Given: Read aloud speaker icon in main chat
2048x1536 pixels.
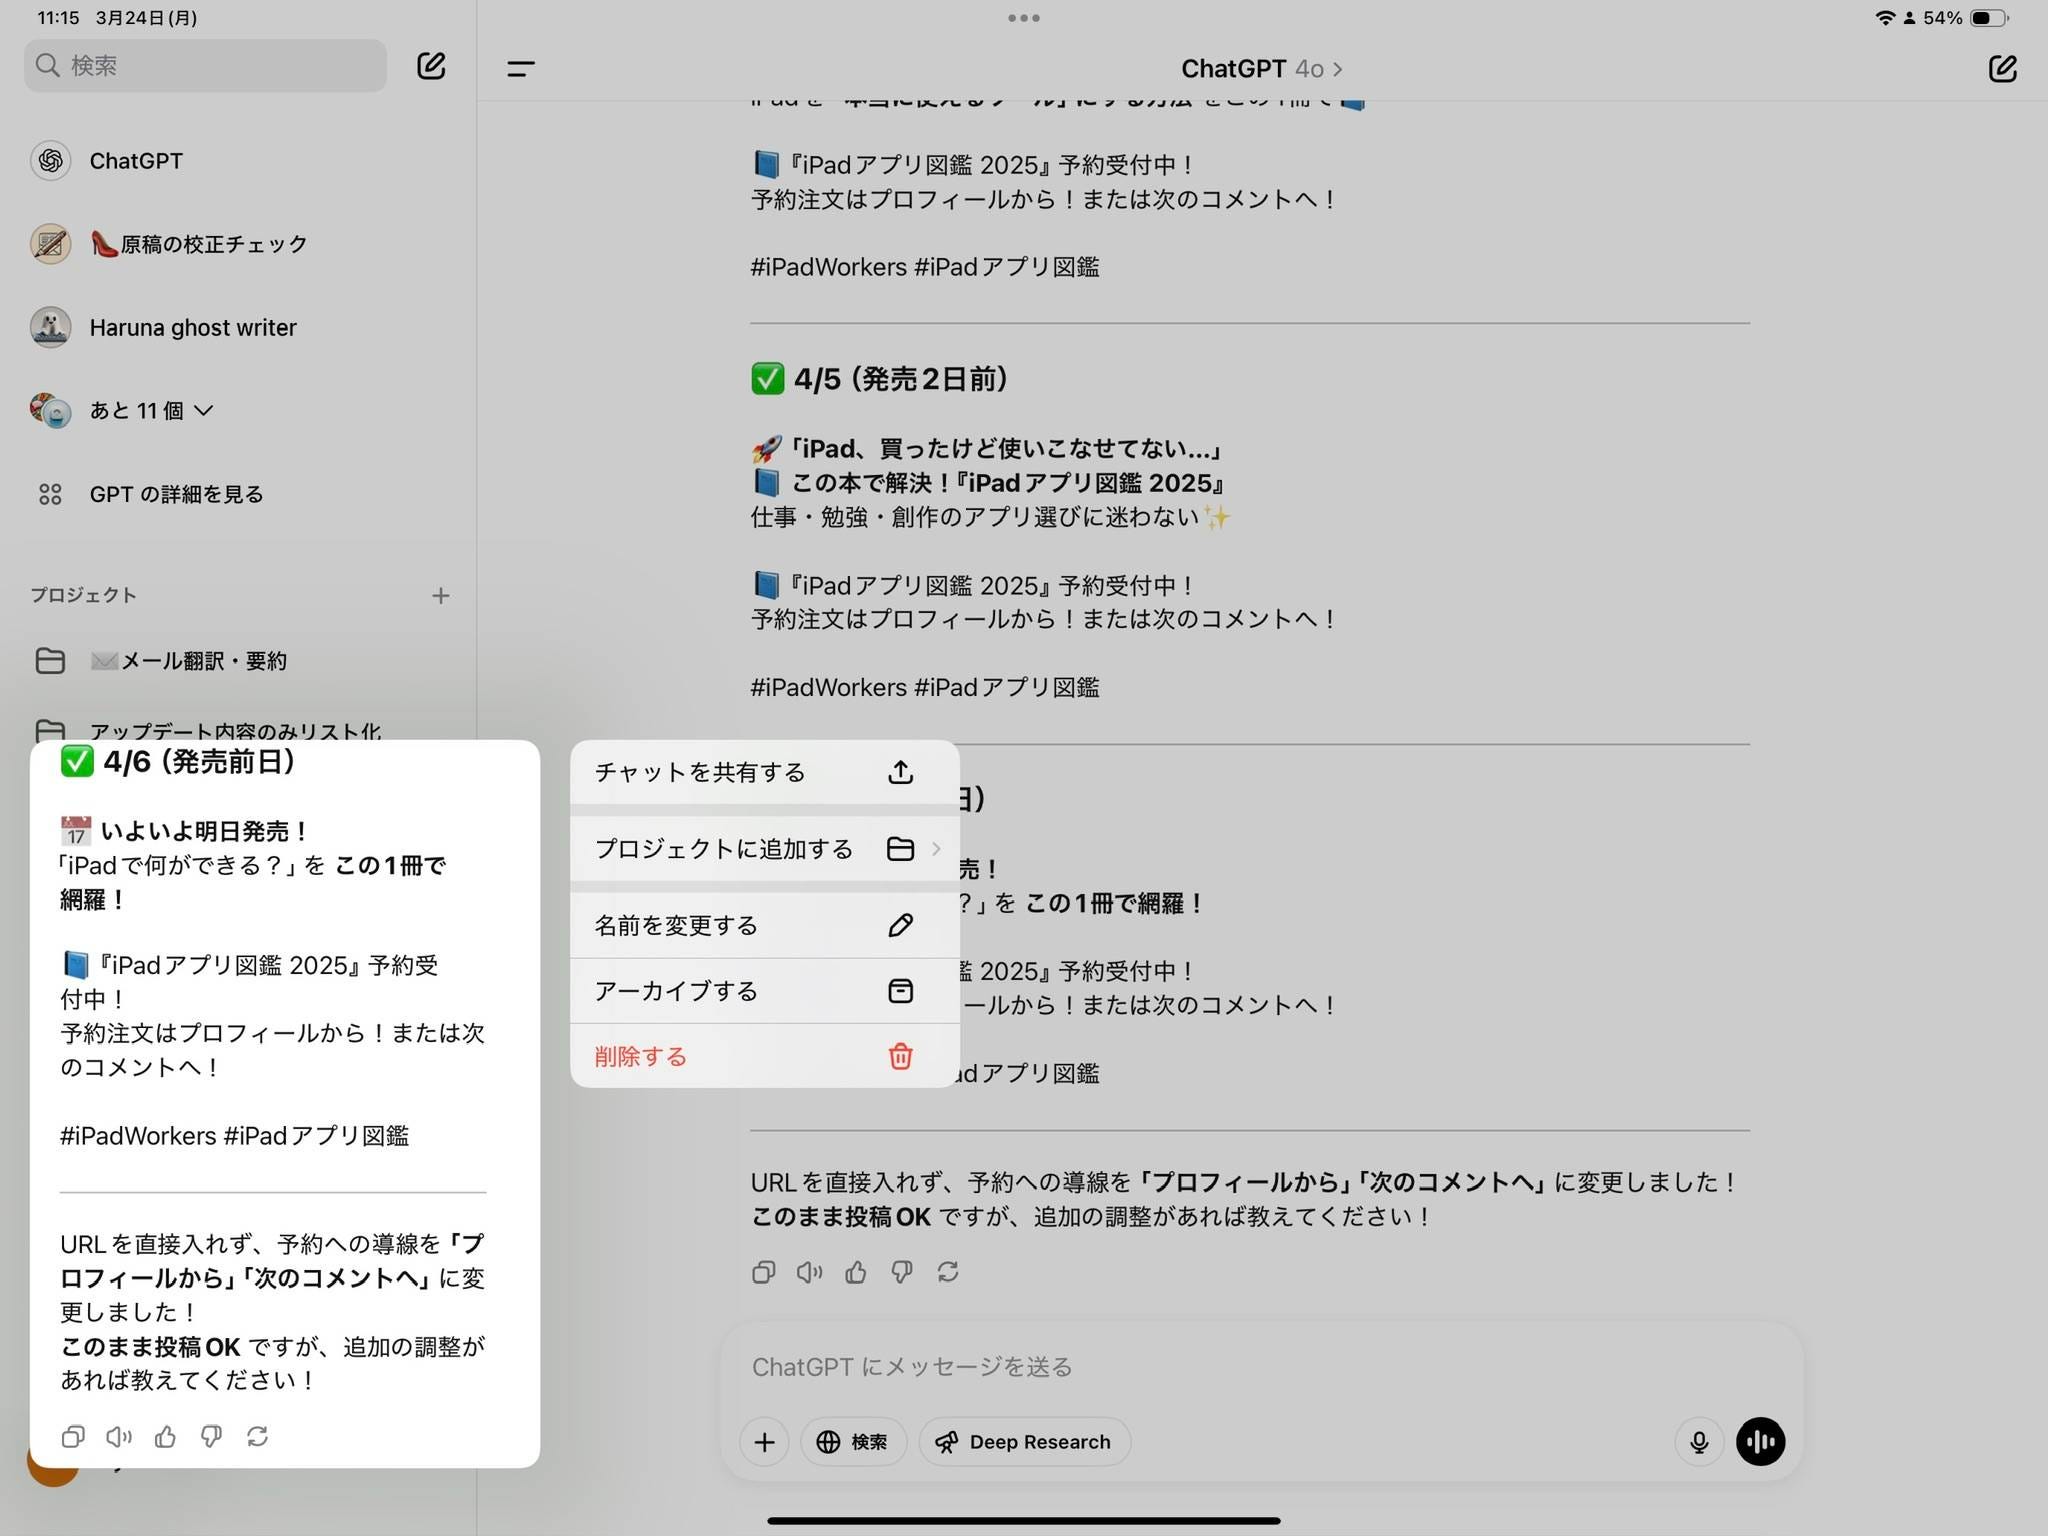Looking at the screenshot, I should tap(809, 1272).
